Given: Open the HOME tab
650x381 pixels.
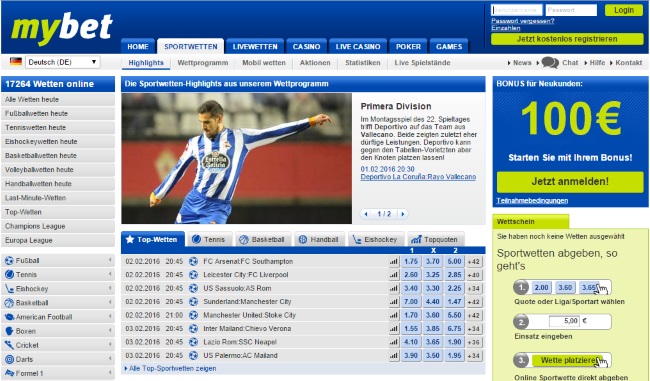Looking at the screenshot, I should coord(138,46).
